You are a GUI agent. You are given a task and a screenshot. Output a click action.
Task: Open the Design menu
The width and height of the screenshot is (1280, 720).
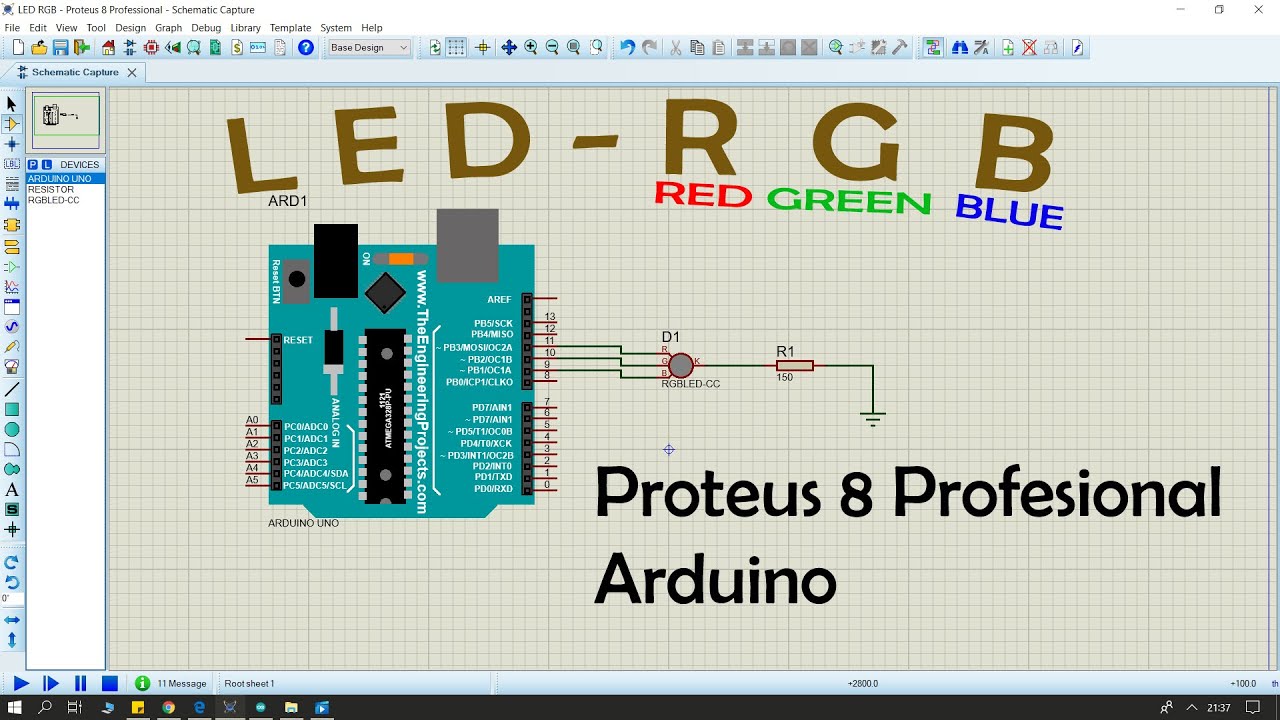[130, 28]
